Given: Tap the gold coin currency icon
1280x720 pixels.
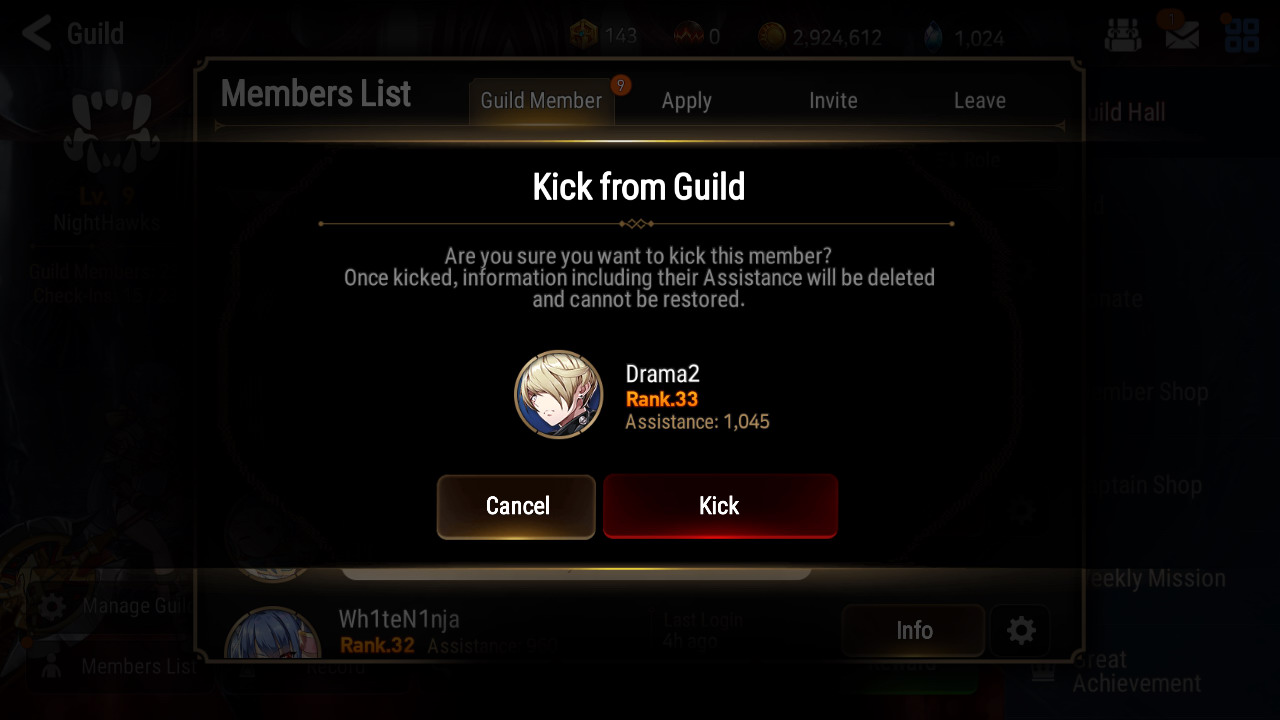Looking at the screenshot, I should point(771,37).
